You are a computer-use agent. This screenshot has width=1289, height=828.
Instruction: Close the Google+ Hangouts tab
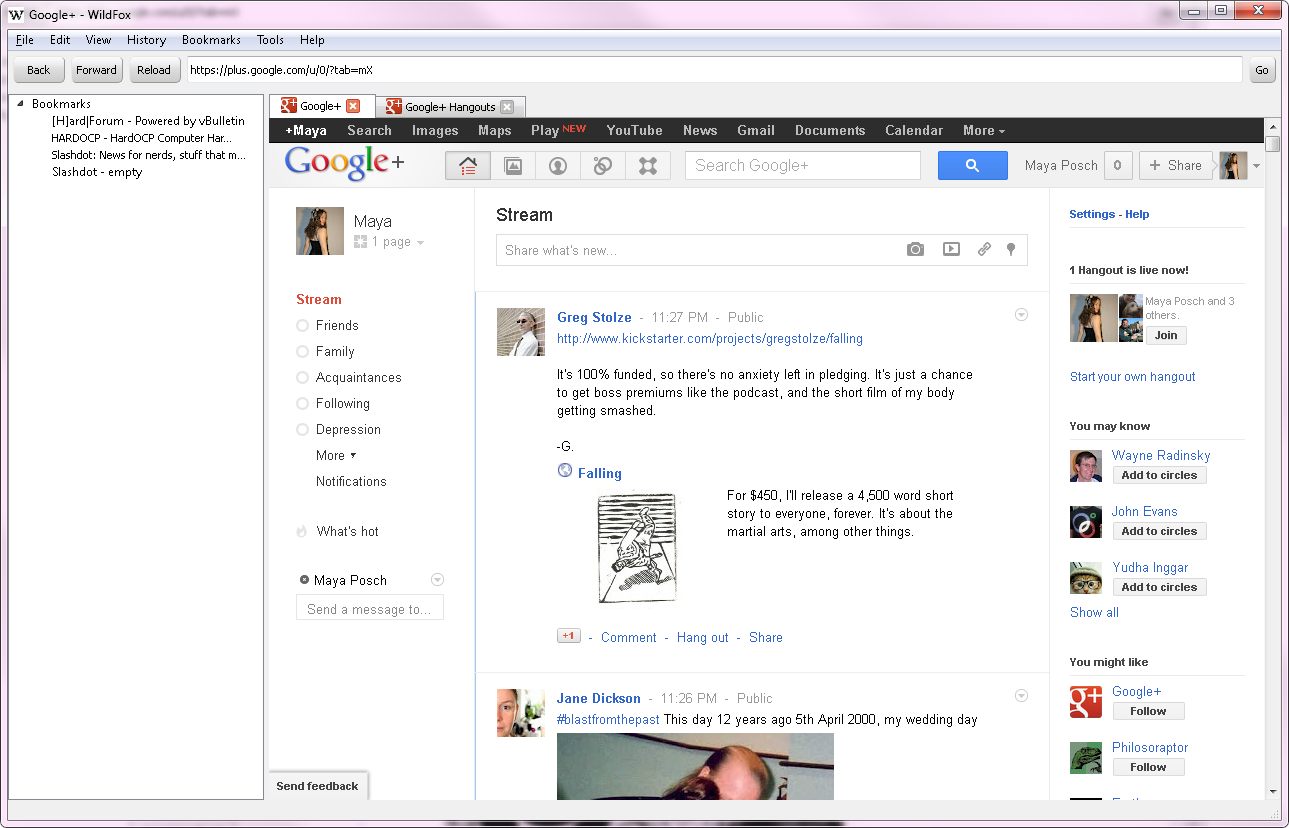507,107
